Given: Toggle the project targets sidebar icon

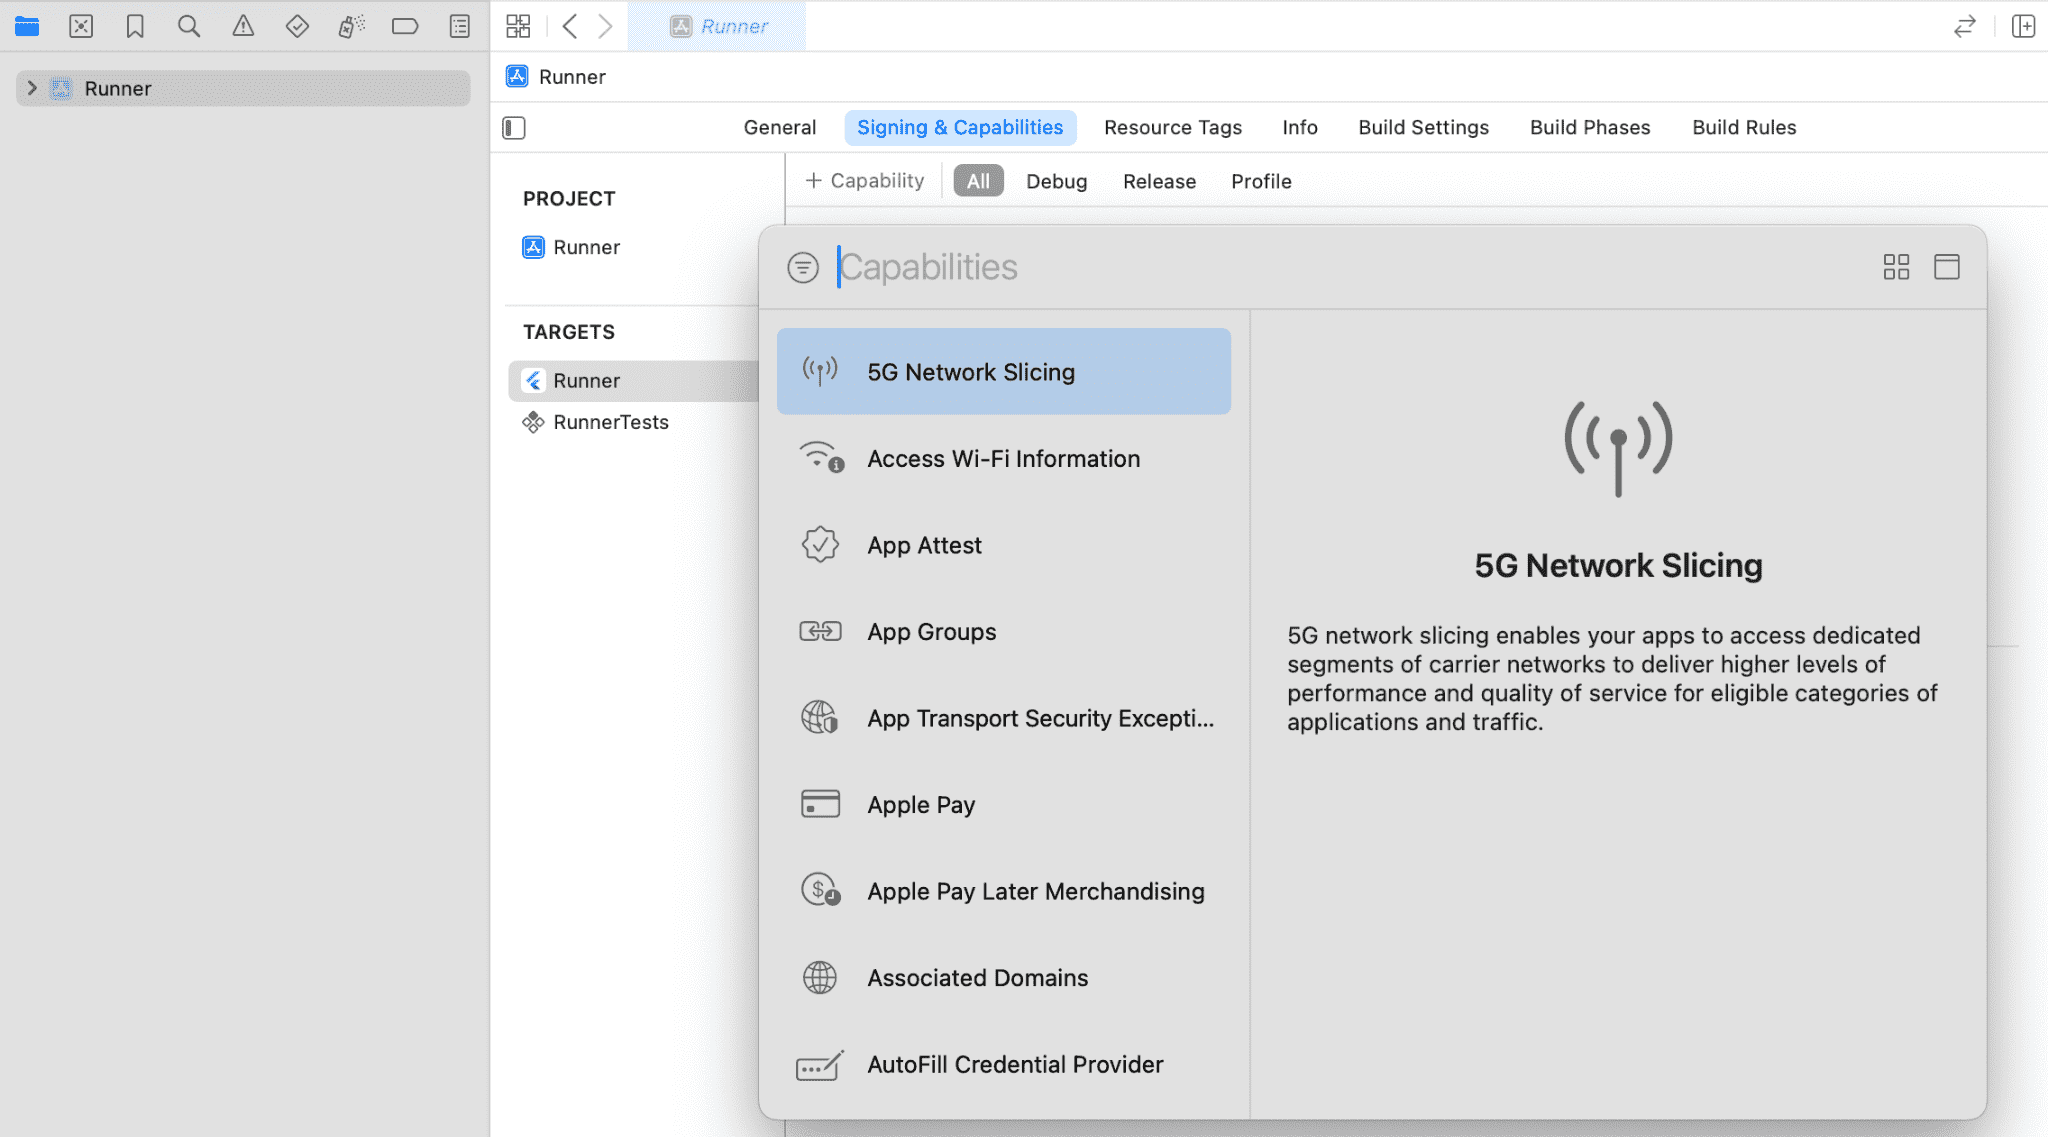Looking at the screenshot, I should pyautogui.click(x=514, y=128).
